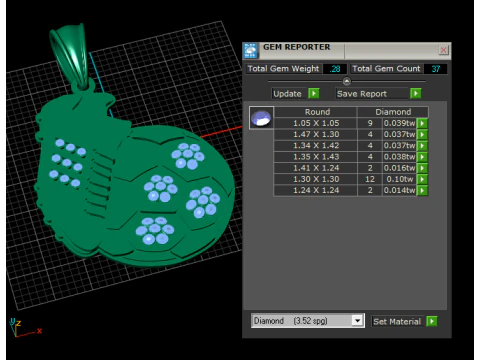Click the green arrow for the 1.35 X 1.43 row
This screenshot has height=360, width=480.
pos(422,157)
